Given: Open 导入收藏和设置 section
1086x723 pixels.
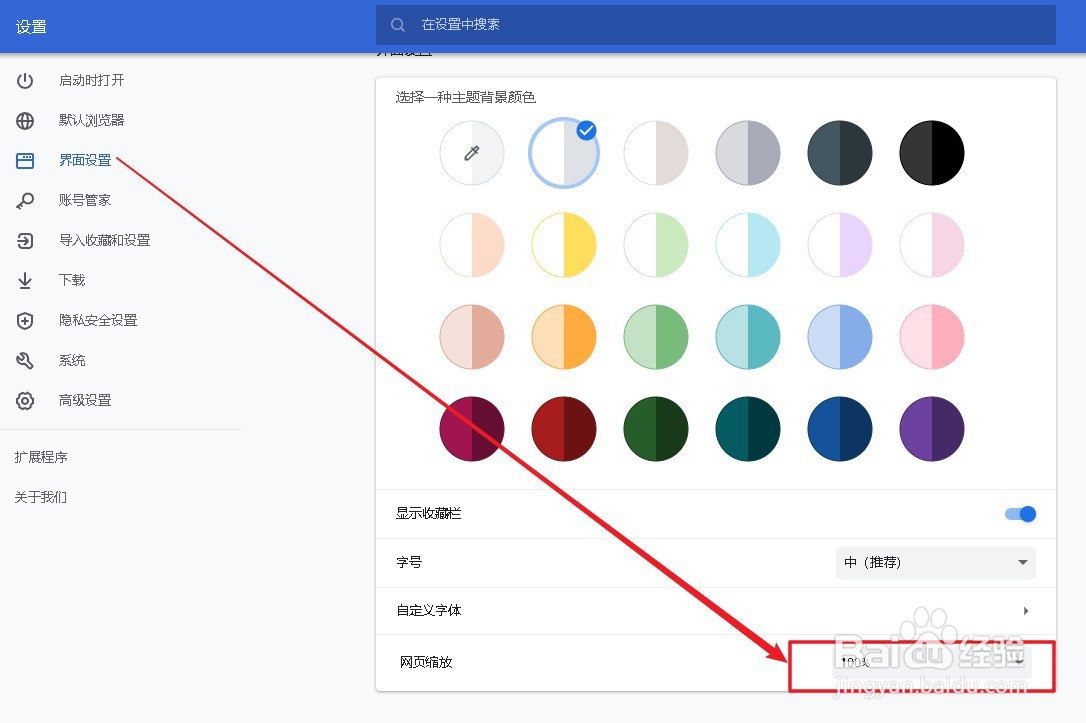Looking at the screenshot, I should [105, 240].
